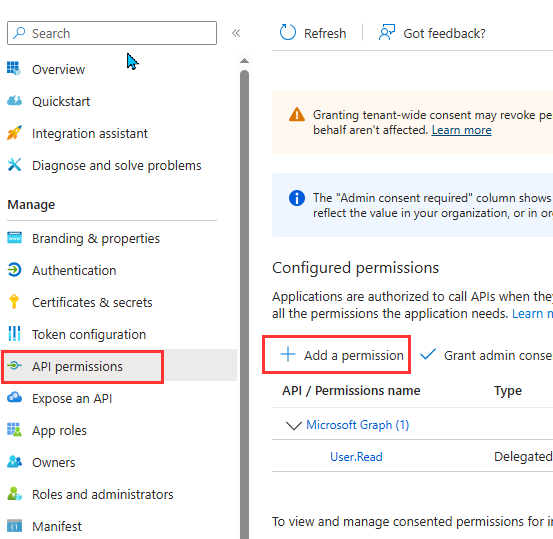Click the Token configuration bars icon
553x539 pixels.
coord(14,334)
